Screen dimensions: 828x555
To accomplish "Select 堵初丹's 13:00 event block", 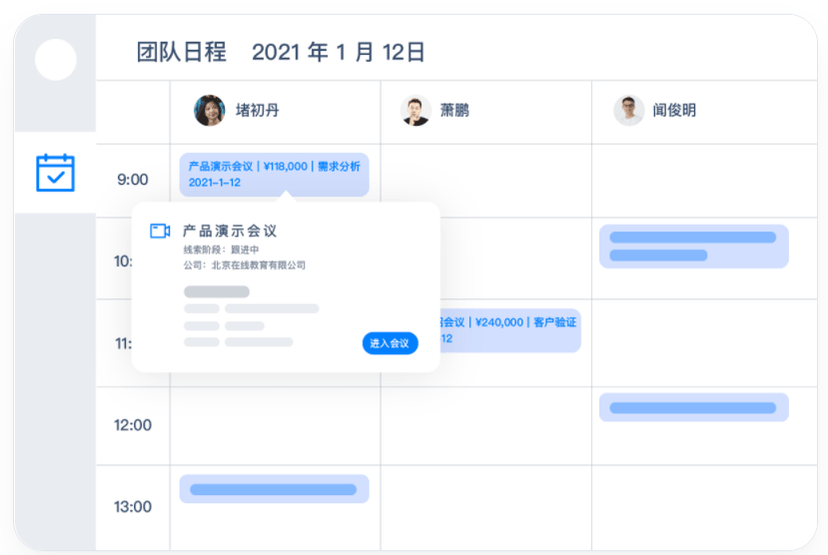I will tap(274, 489).
